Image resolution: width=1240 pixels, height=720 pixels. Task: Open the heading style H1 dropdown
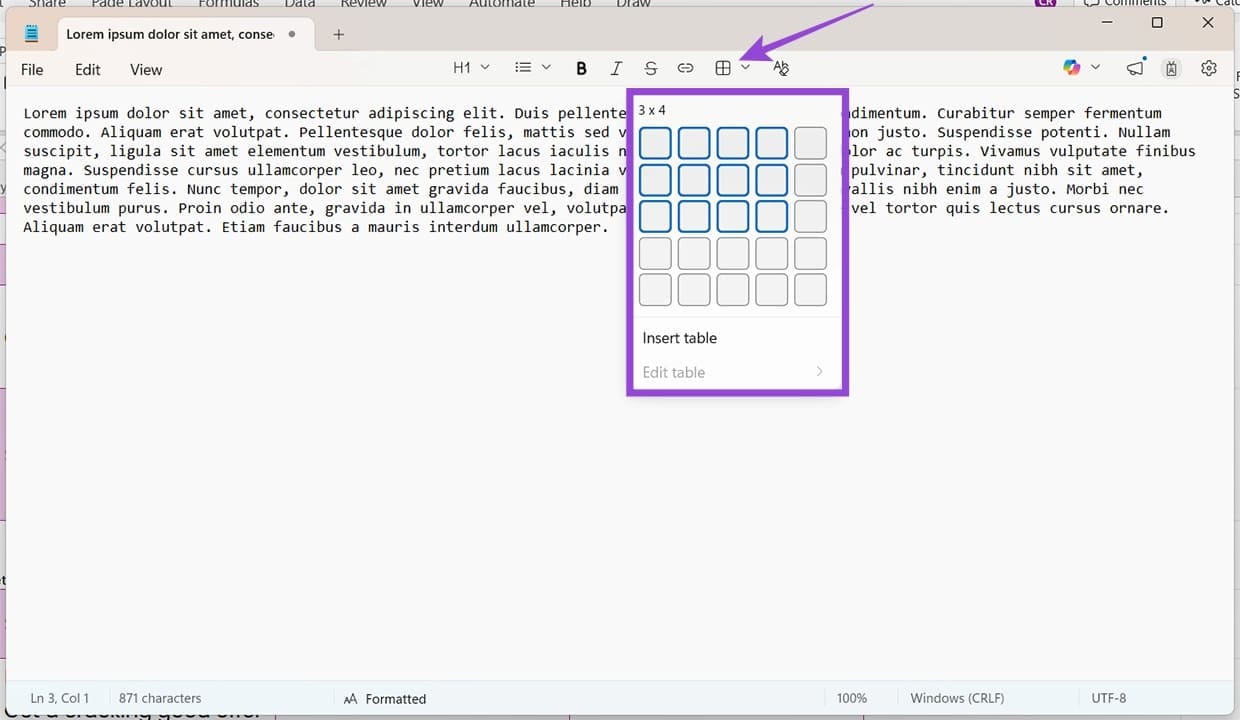tap(470, 67)
